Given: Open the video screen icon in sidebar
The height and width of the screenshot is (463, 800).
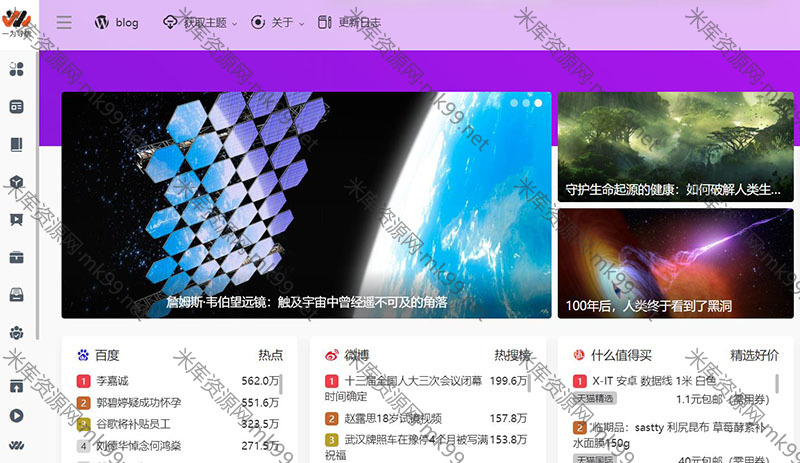Looking at the screenshot, I should coord(16,220).
